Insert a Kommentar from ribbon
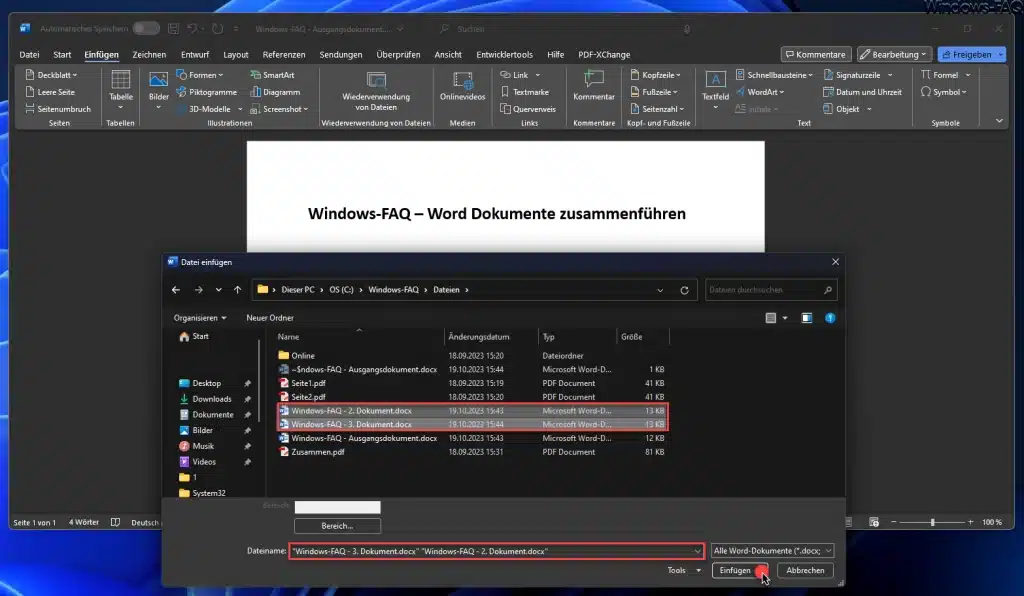The image size is (1024, 596). pyautogui.click(x=594, y=86)
